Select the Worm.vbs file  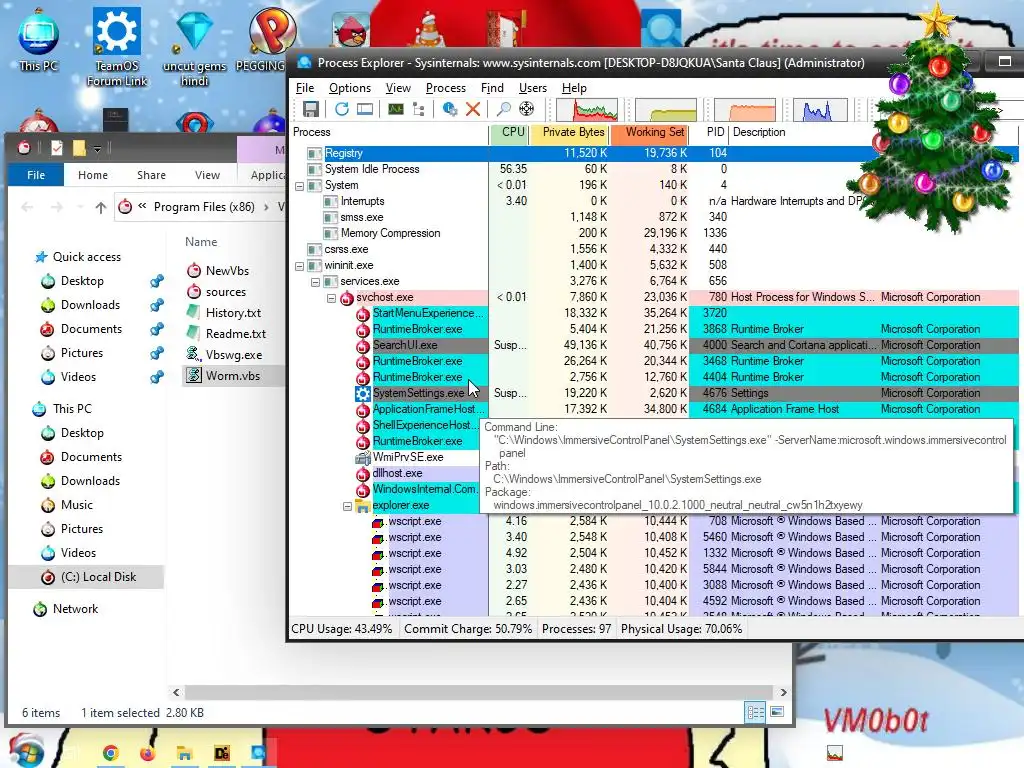pyautogui.click(x=232, y=376)
